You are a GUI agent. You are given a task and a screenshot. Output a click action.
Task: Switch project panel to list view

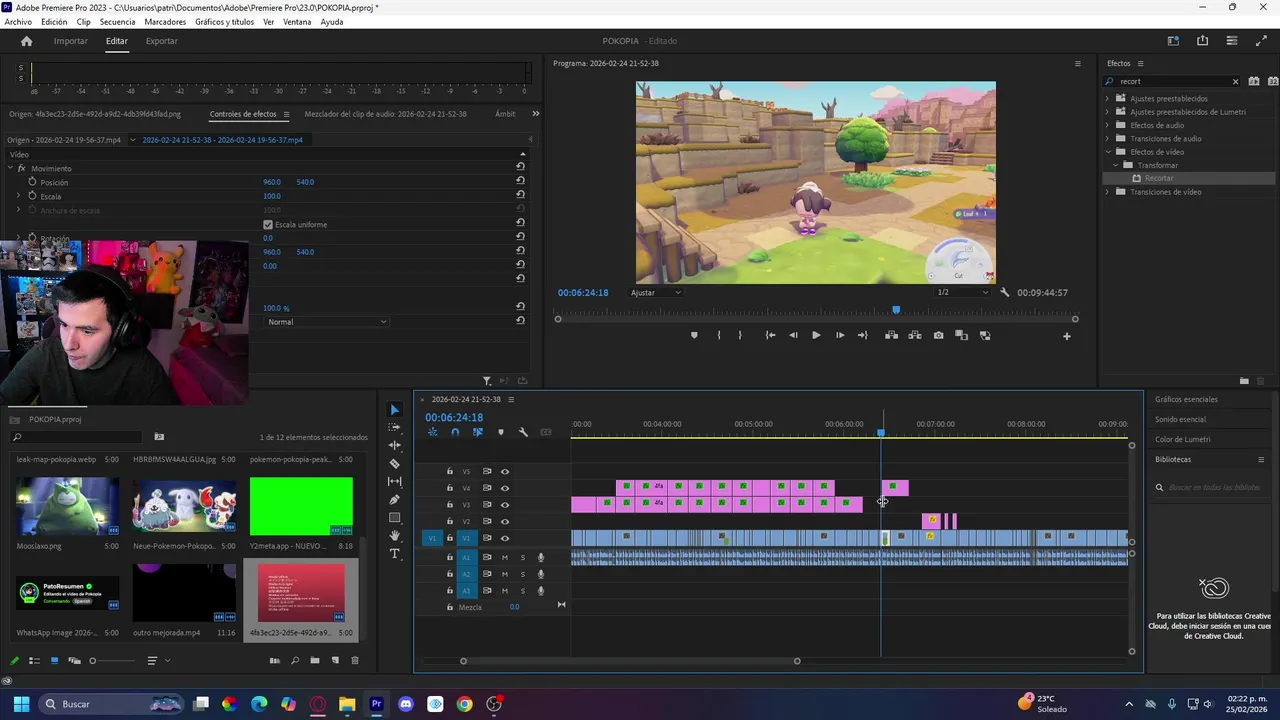[34, 660]
